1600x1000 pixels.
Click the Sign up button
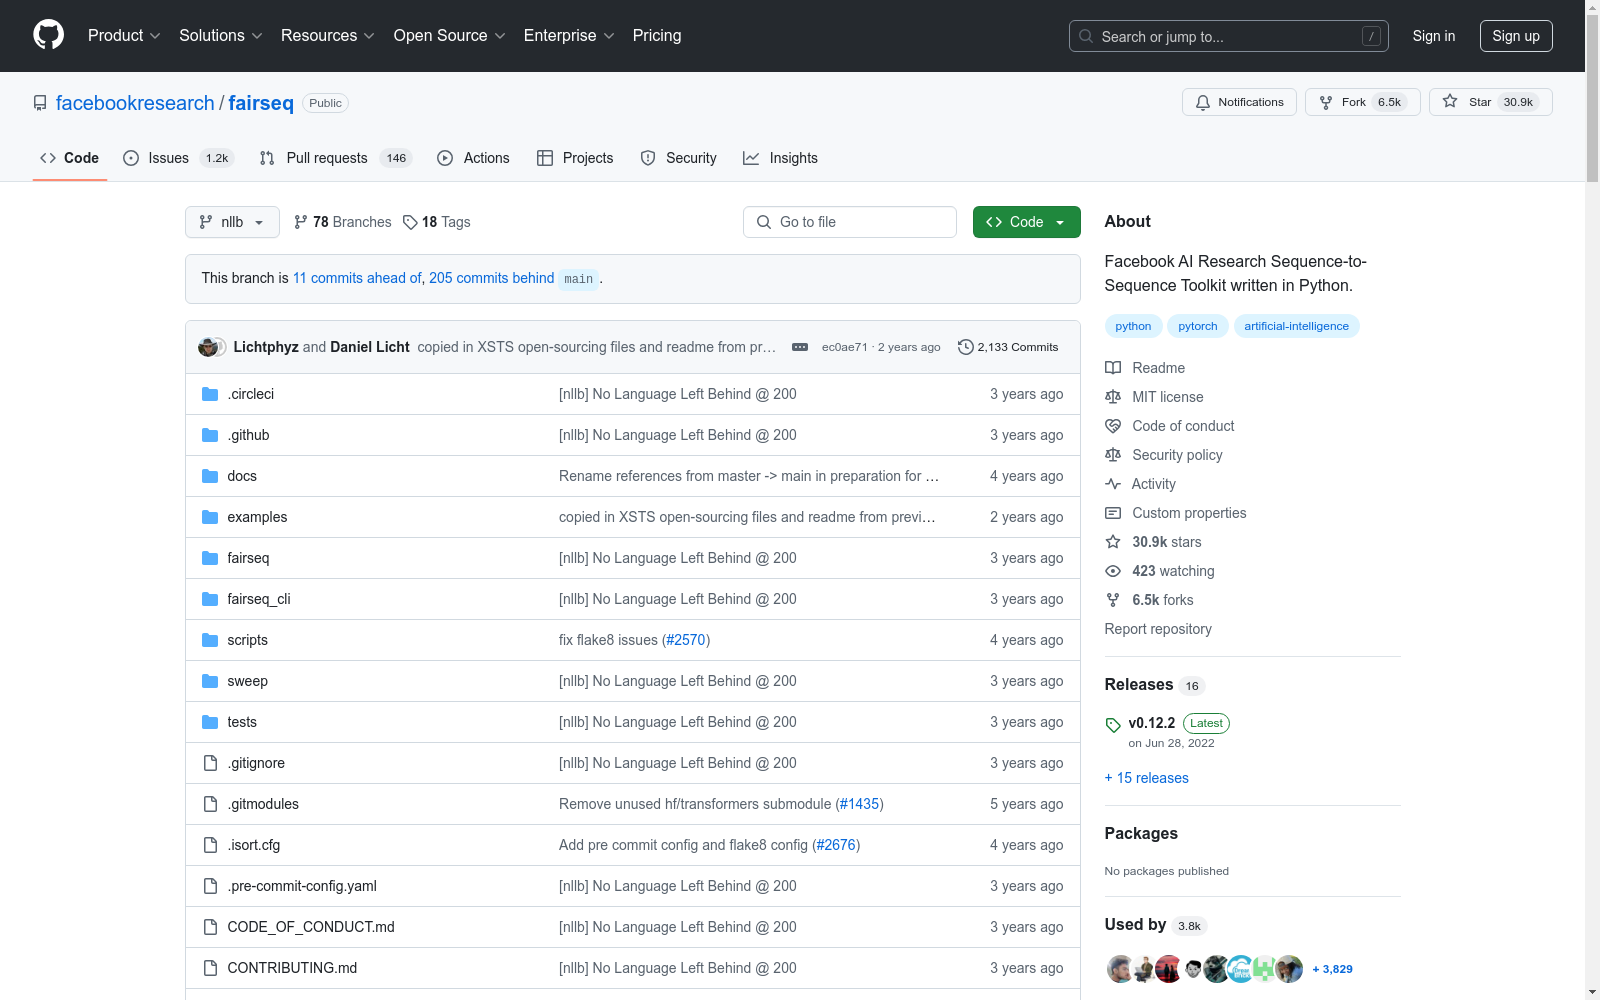pos(1515,36)
